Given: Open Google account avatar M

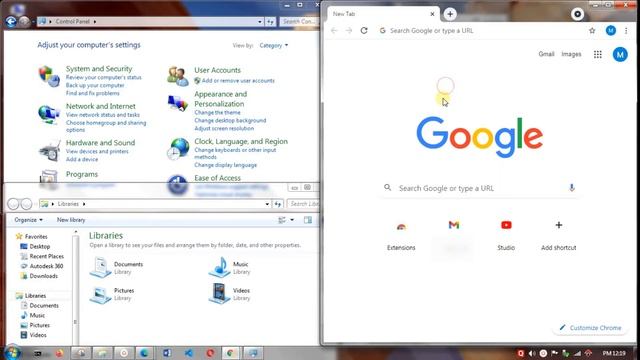Looking at the screenshot, I should coord(620,54).
